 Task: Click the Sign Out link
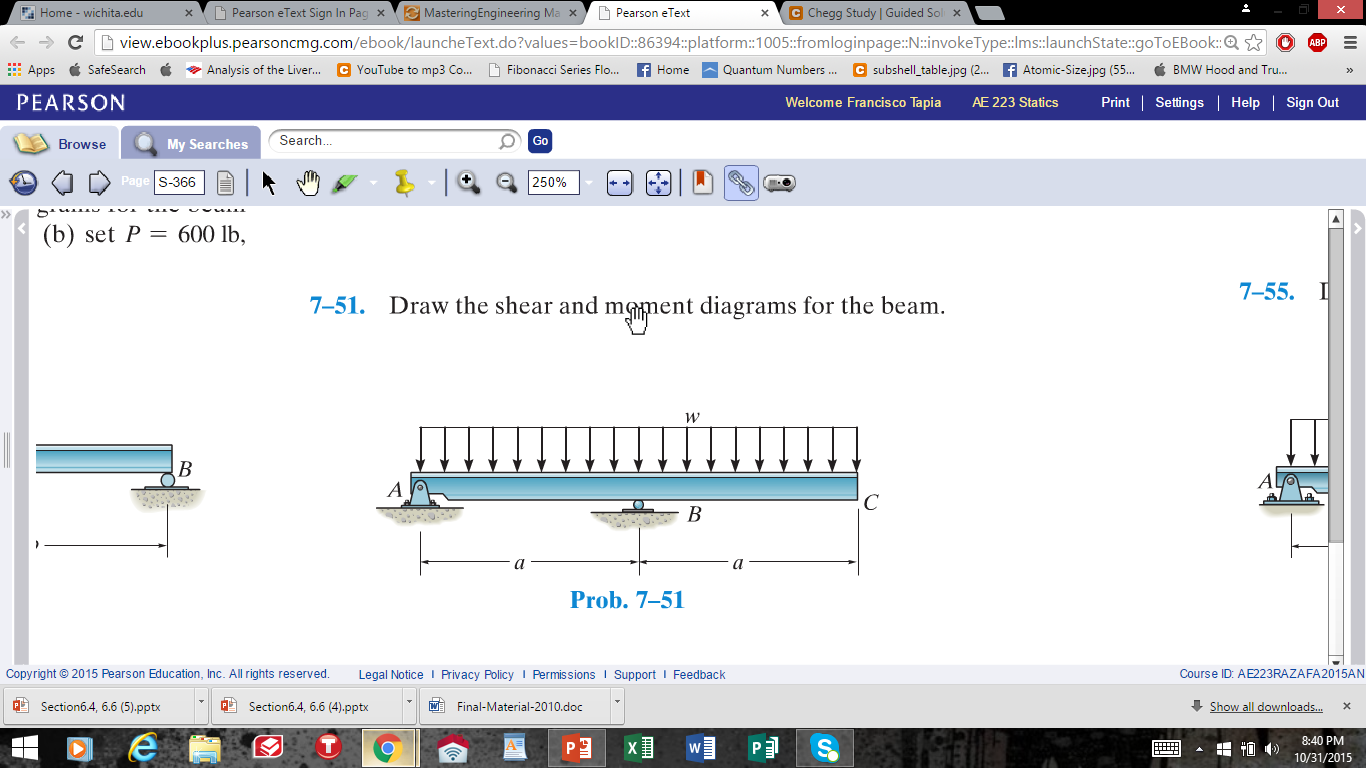click(1313, 102)
